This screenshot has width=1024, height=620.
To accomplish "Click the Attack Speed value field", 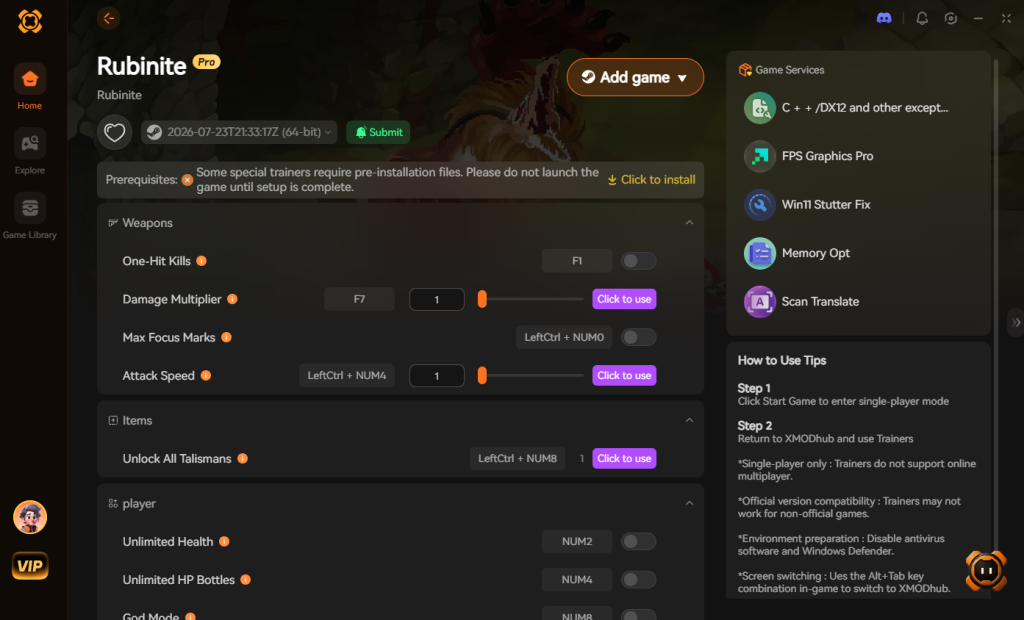I will click(436, 376).
